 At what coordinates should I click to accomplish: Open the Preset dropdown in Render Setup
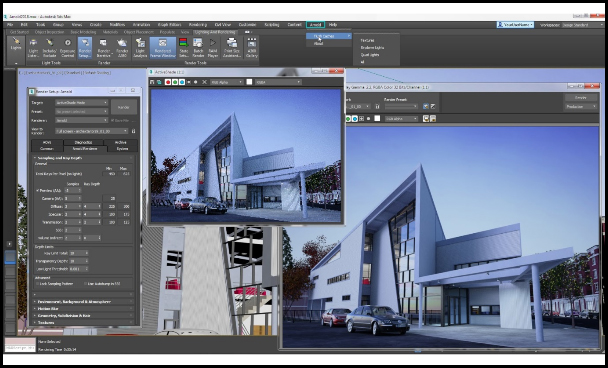point(81,111)
